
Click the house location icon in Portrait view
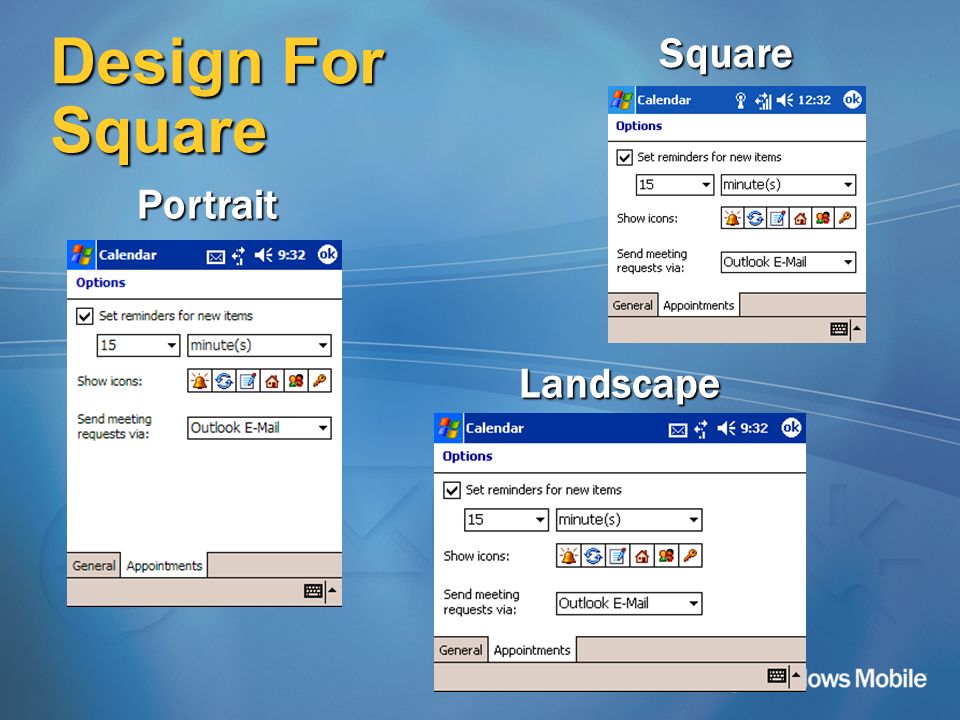tap(272, 381)
